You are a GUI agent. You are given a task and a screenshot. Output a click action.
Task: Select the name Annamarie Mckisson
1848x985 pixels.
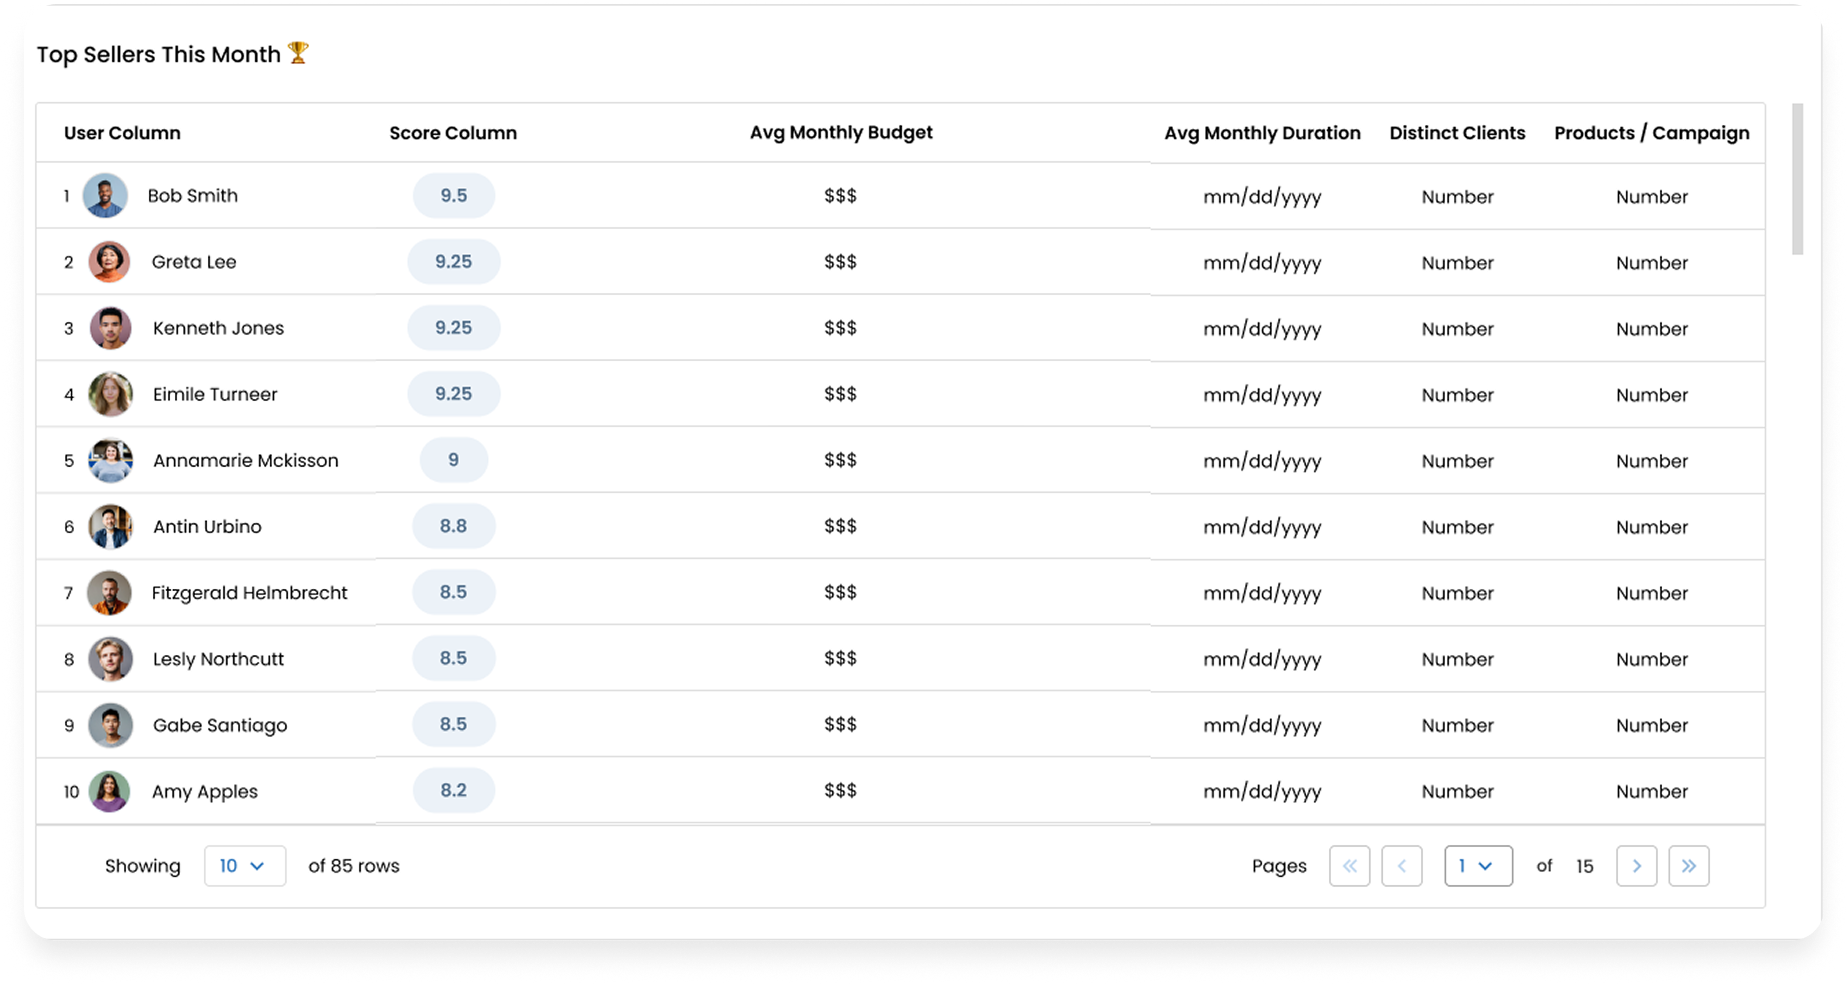tap(245, 460)
